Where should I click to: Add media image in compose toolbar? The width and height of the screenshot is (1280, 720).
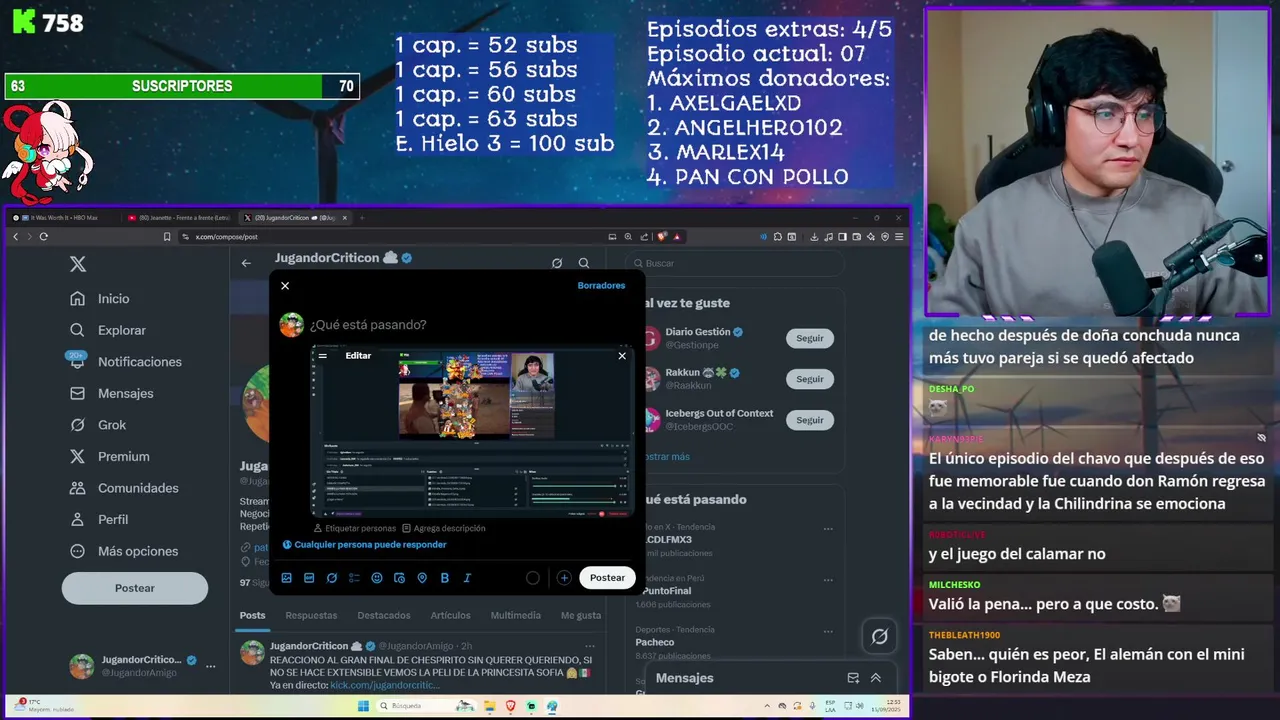pos(286,578)
